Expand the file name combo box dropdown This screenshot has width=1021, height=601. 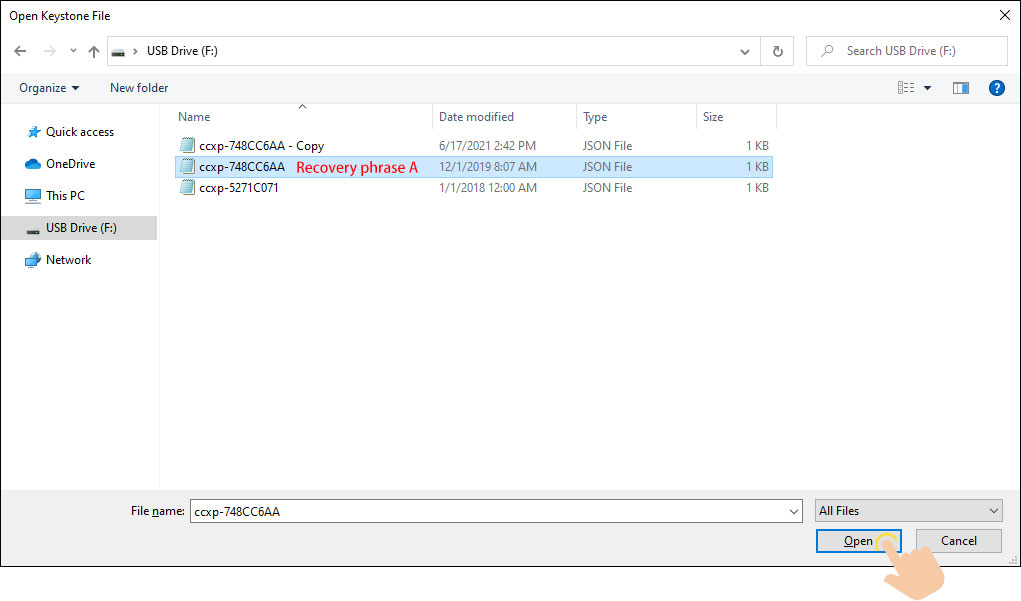point(794,510)
